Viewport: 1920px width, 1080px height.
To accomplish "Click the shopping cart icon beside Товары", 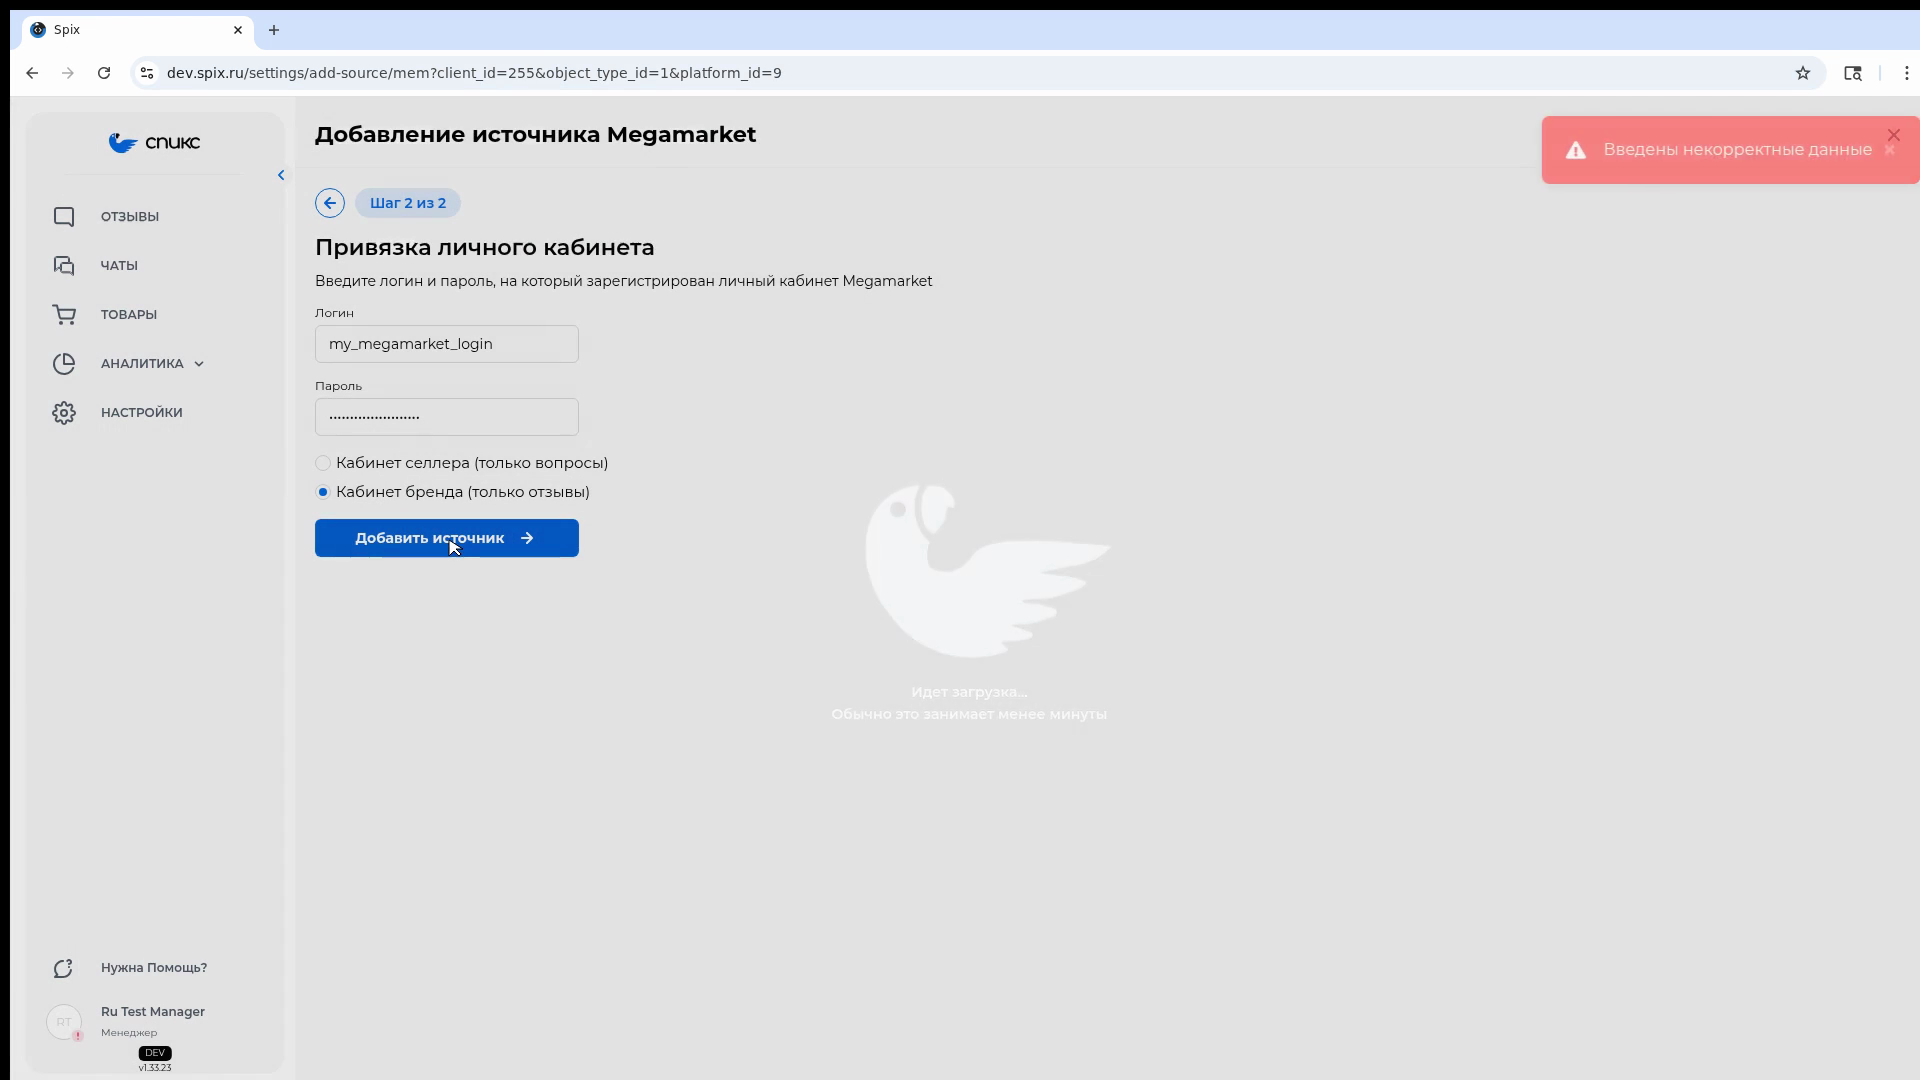I will coord(64,315).
